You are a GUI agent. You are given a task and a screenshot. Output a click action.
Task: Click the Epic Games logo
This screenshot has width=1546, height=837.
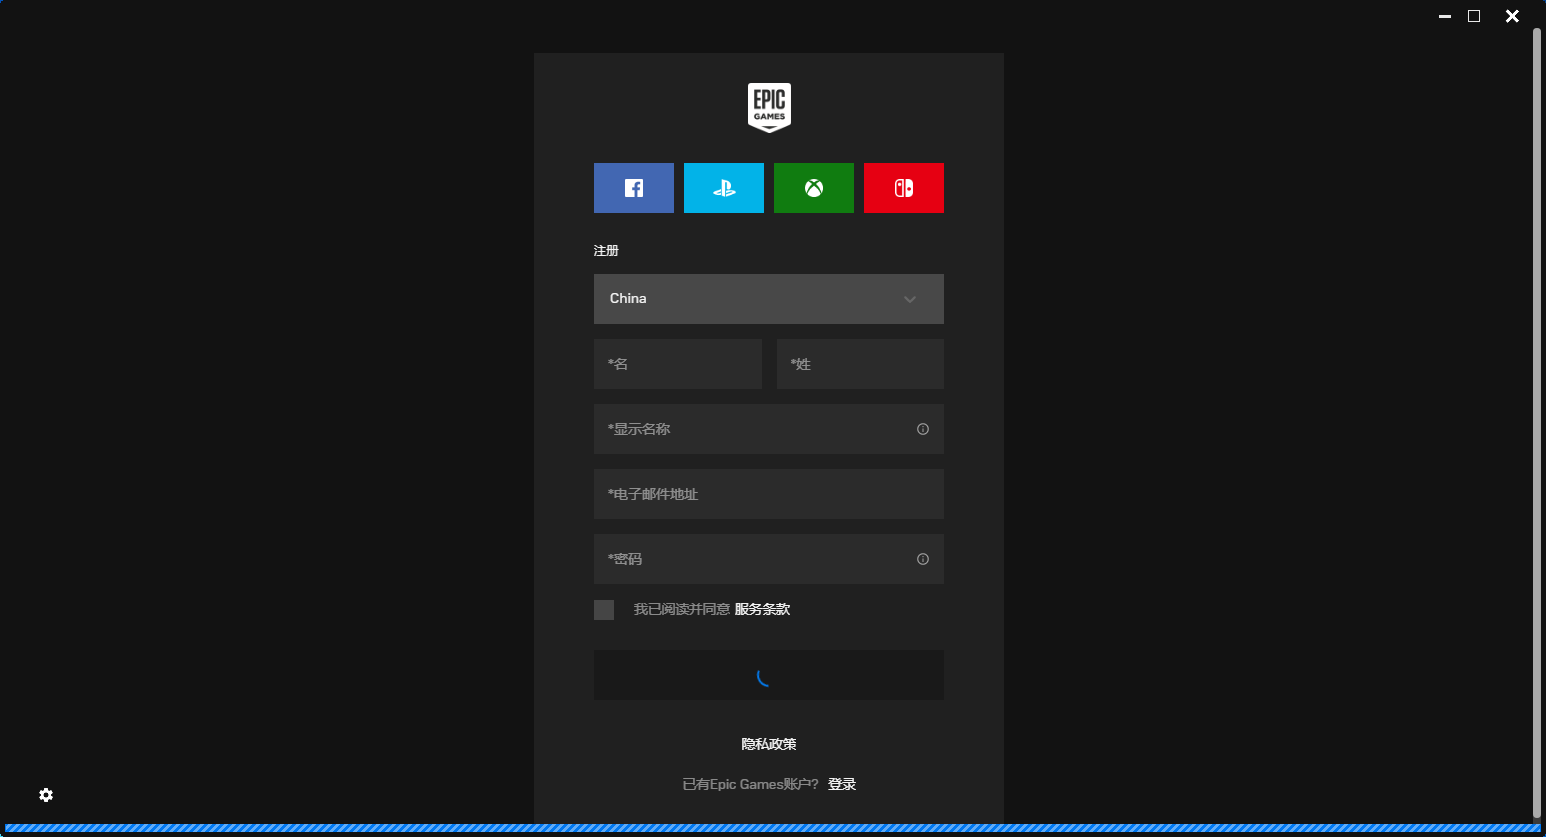point(769,107)
